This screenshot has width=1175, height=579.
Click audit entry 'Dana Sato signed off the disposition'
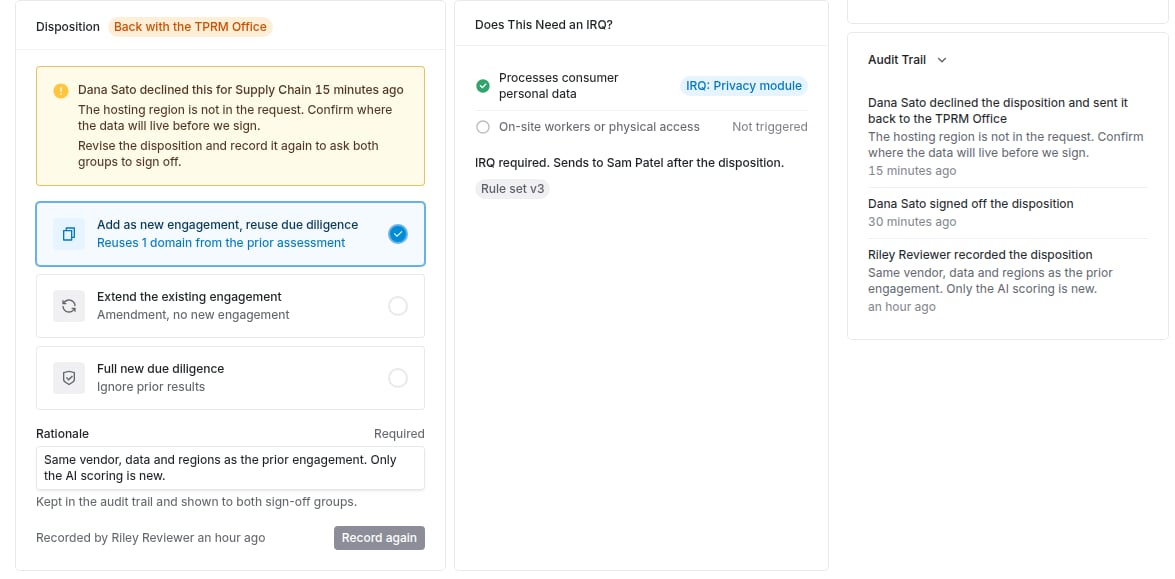tap(970, 204)
